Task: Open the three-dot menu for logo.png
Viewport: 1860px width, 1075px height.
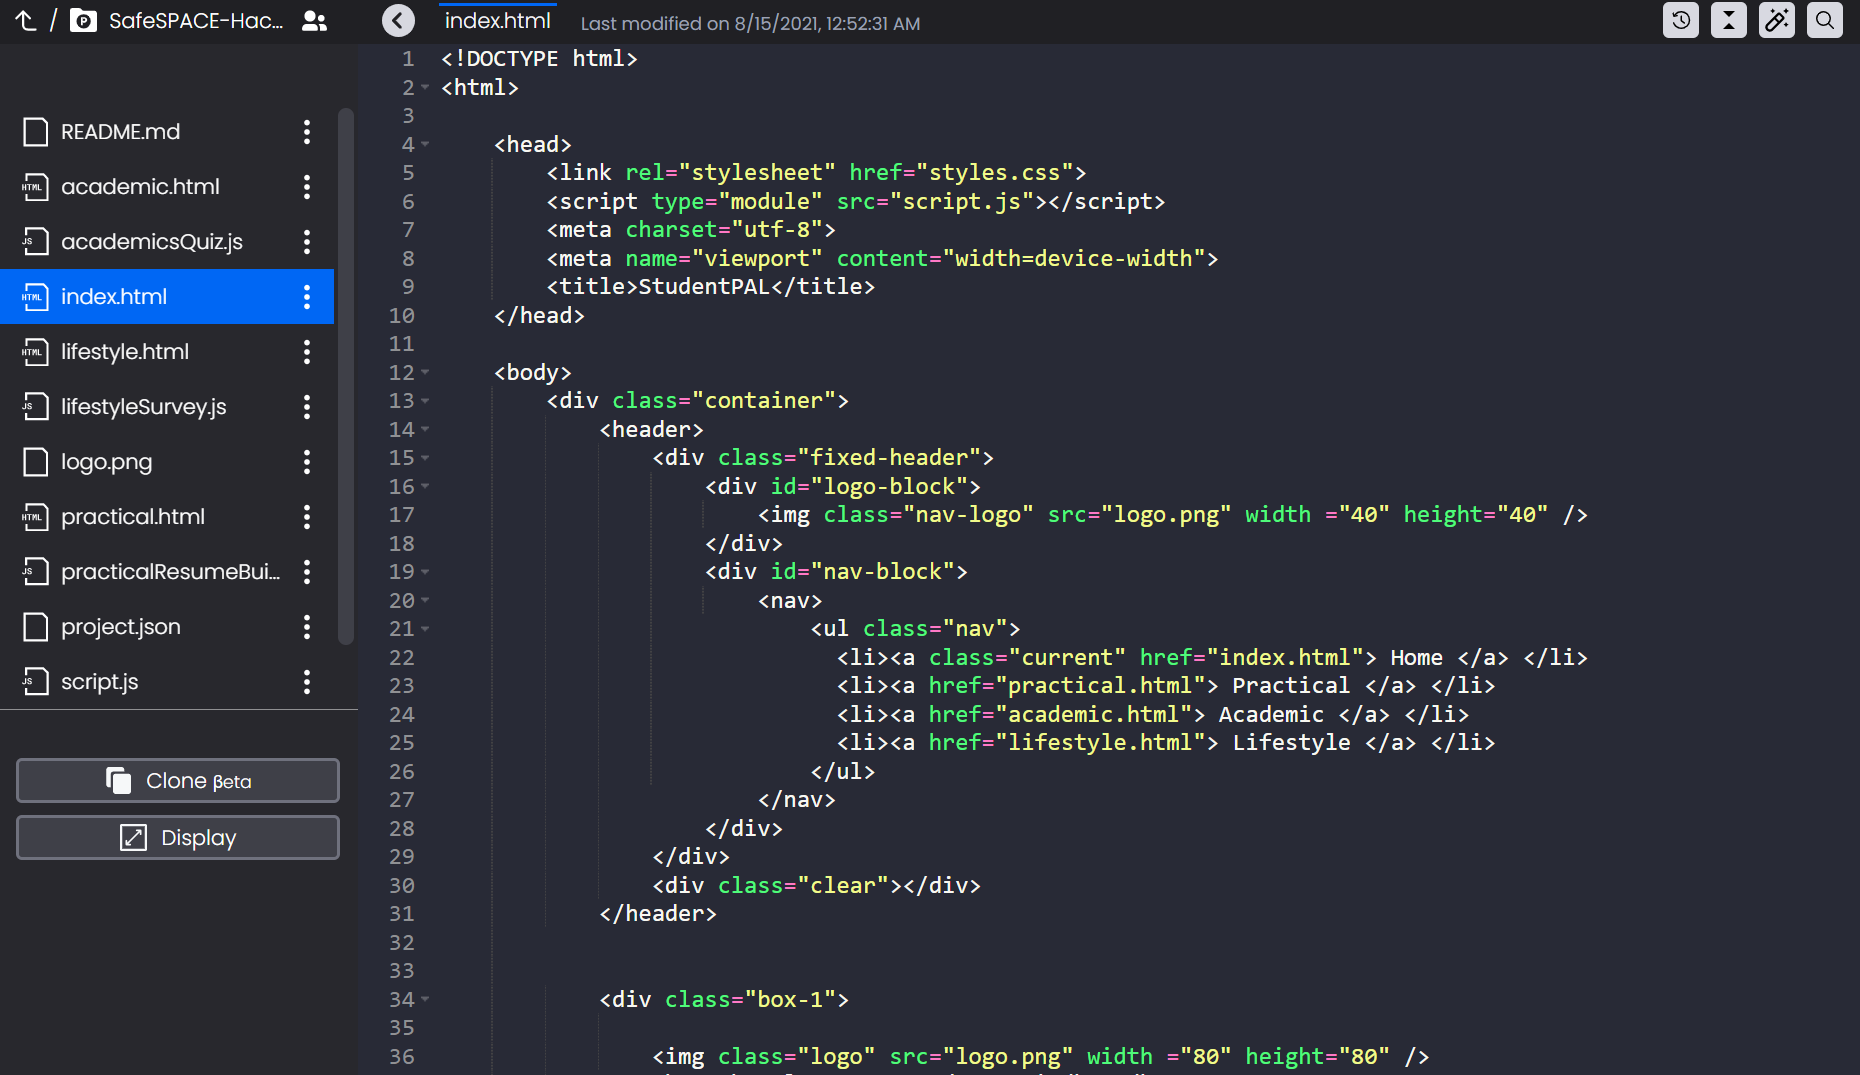Action: 307,462
